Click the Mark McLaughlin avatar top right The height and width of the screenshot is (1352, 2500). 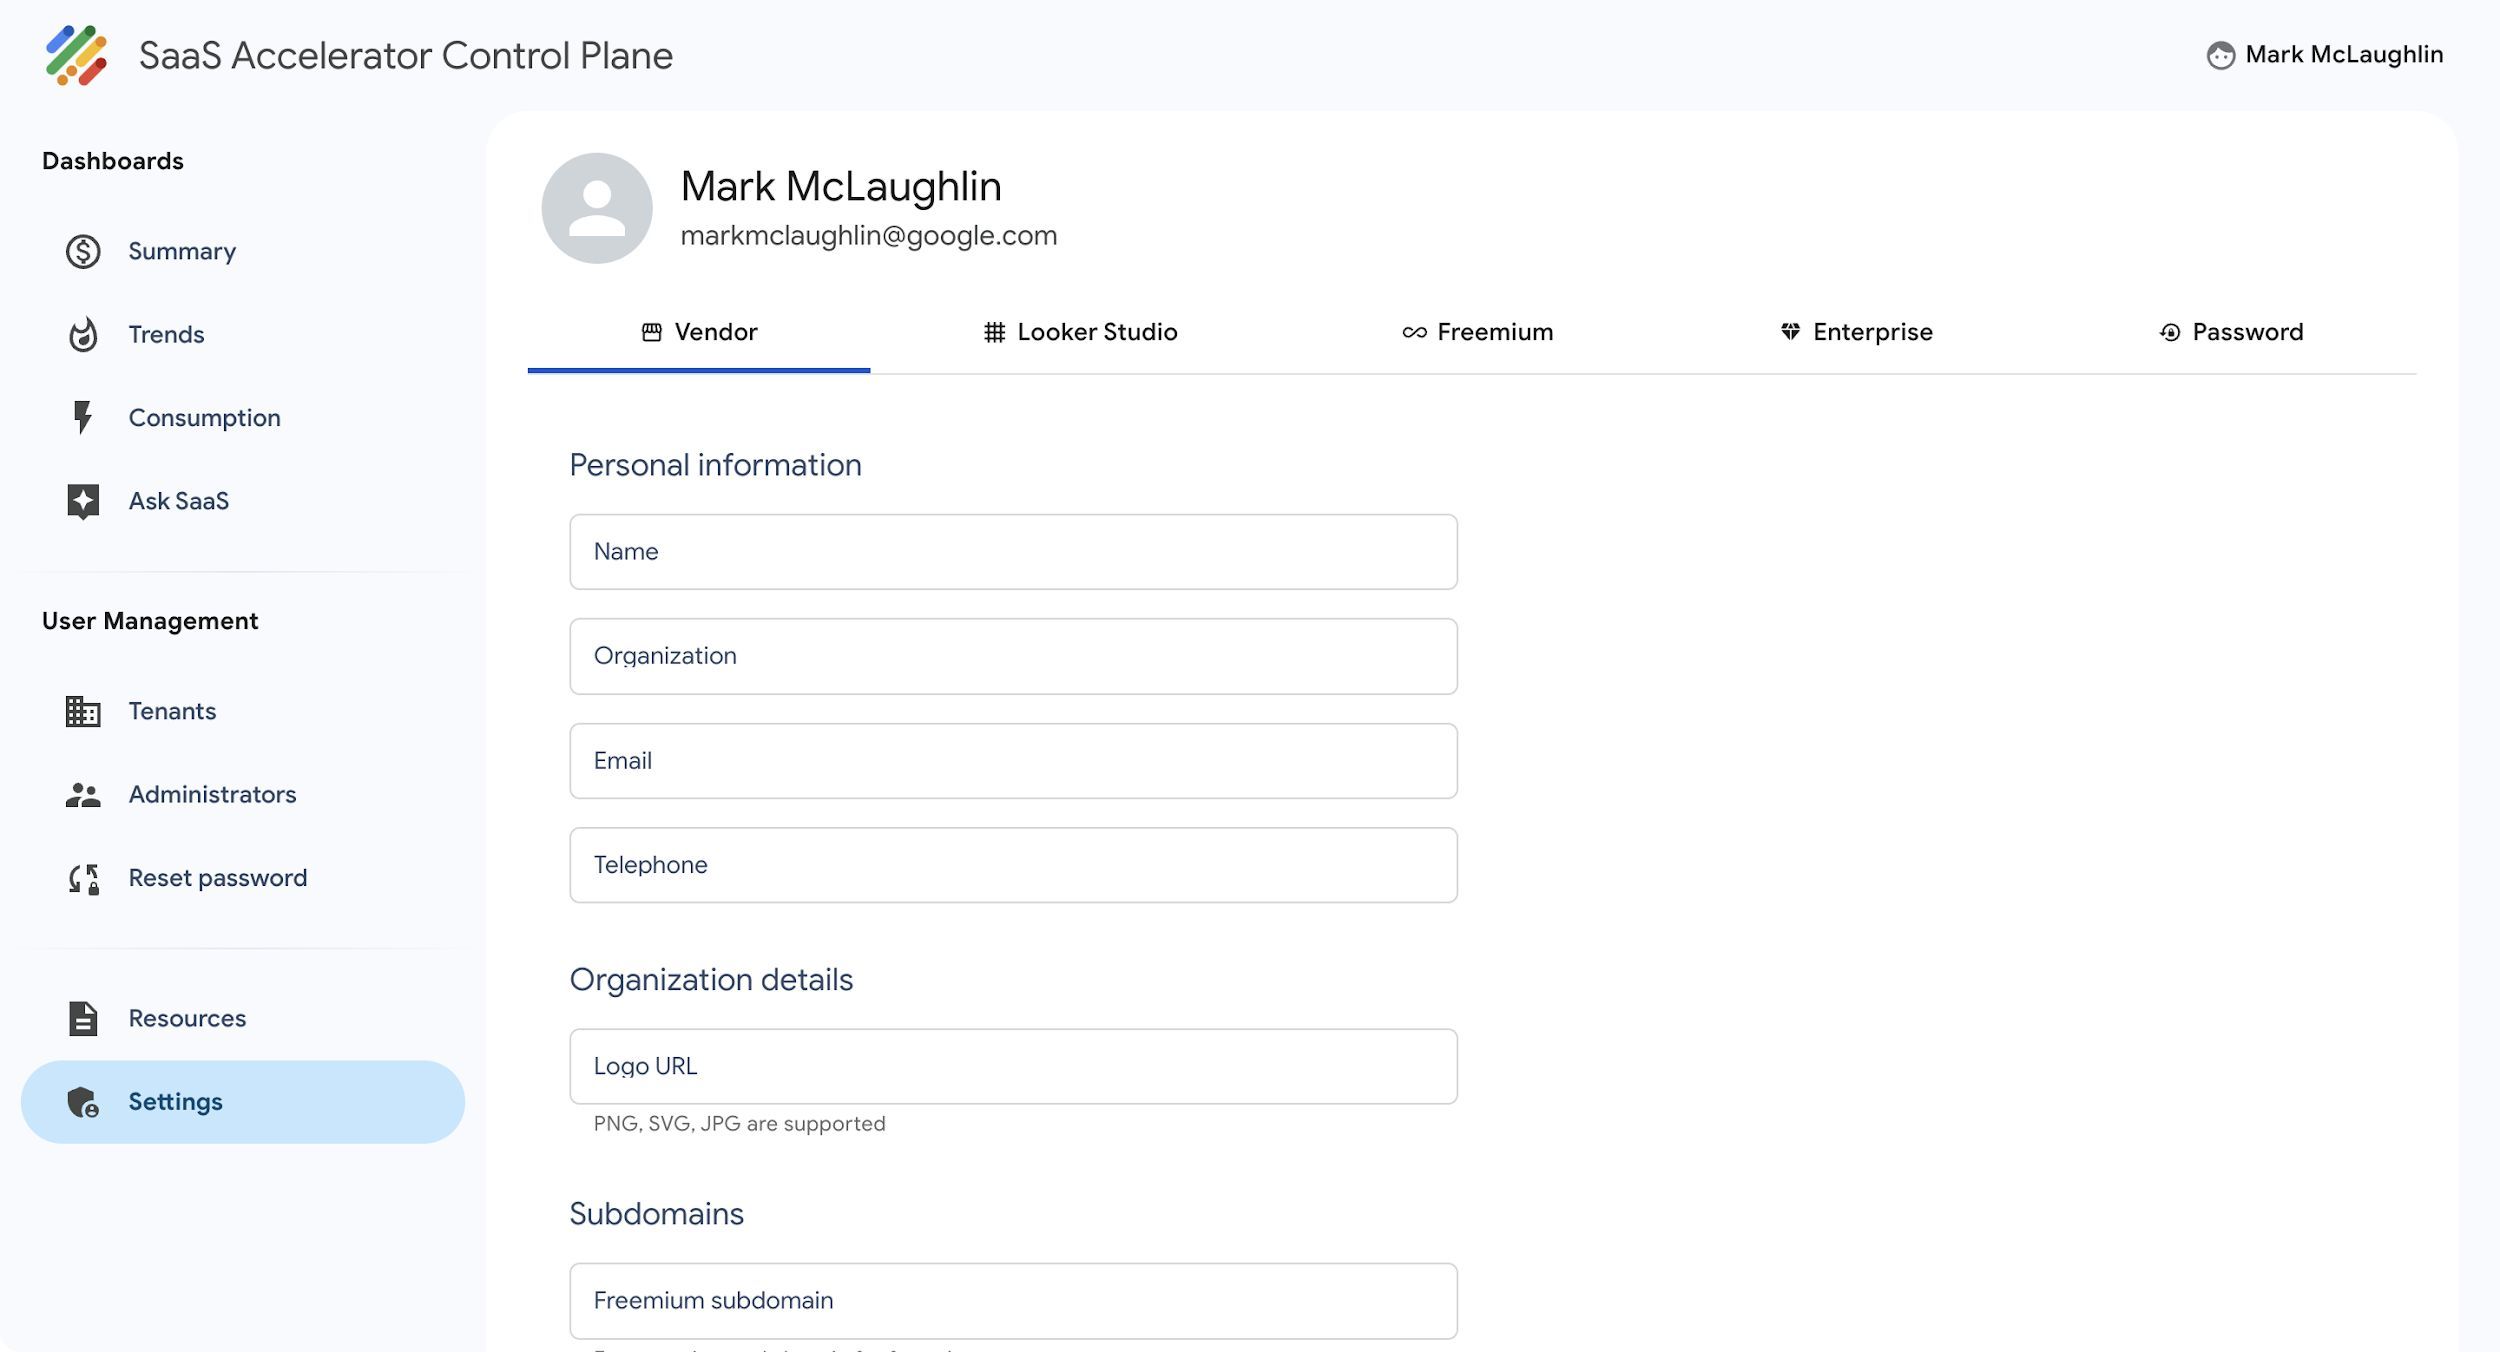[x=2220, y=56]
